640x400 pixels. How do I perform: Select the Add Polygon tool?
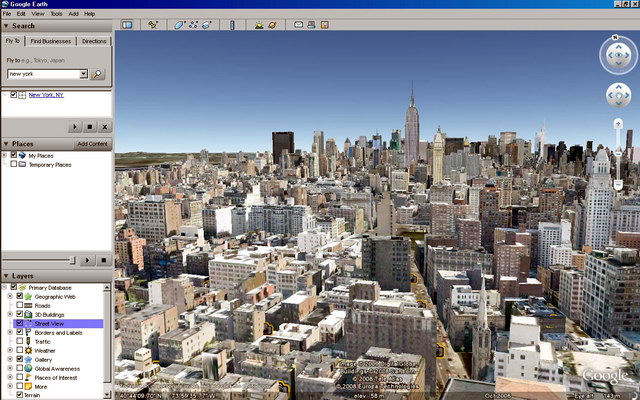pyautogui.click(x=180, y=25)
